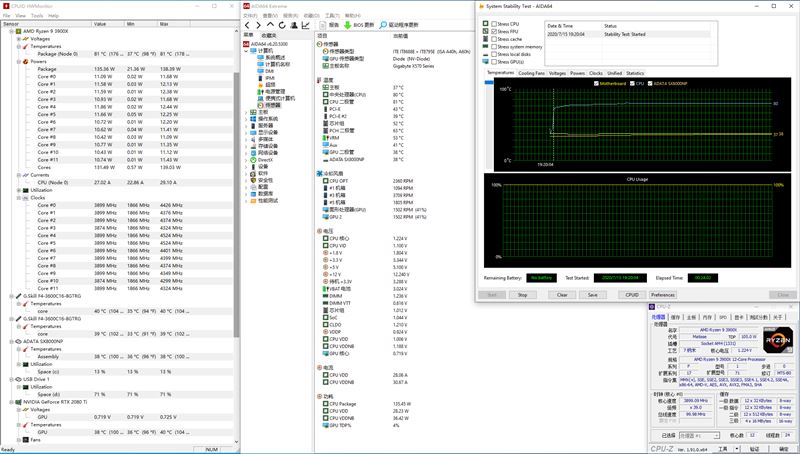The width and height of the screenshot is (800, 454).
Task: Select 电源管理 in AIDA64 tree
Action: [x=271, y=91]
